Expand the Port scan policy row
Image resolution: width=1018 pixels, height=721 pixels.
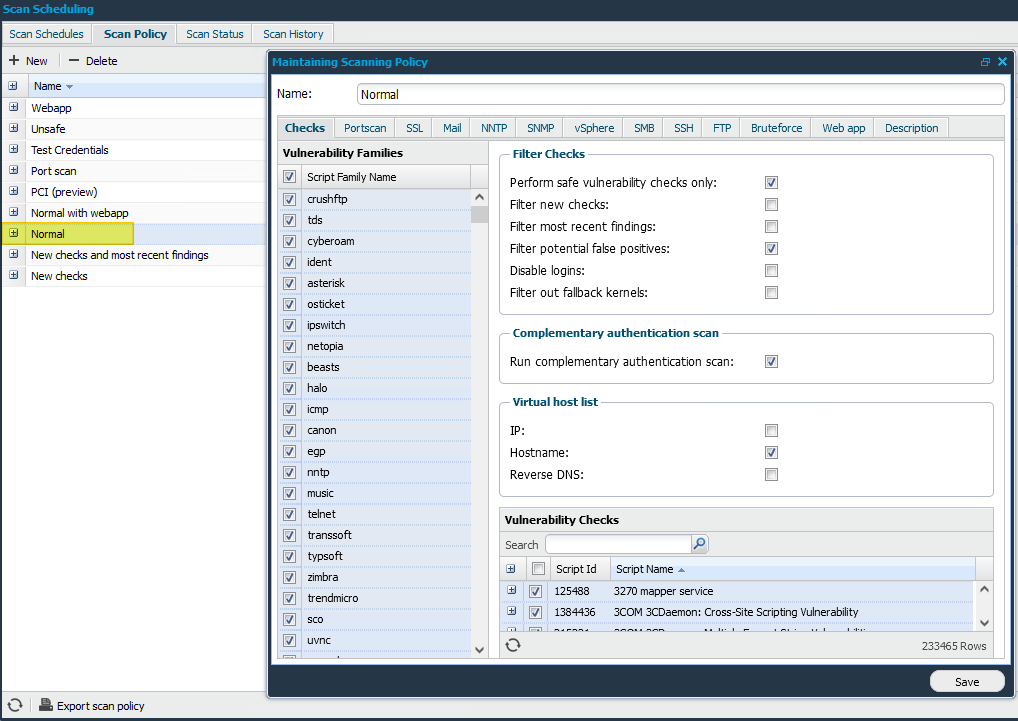click(x=13, y=171)
